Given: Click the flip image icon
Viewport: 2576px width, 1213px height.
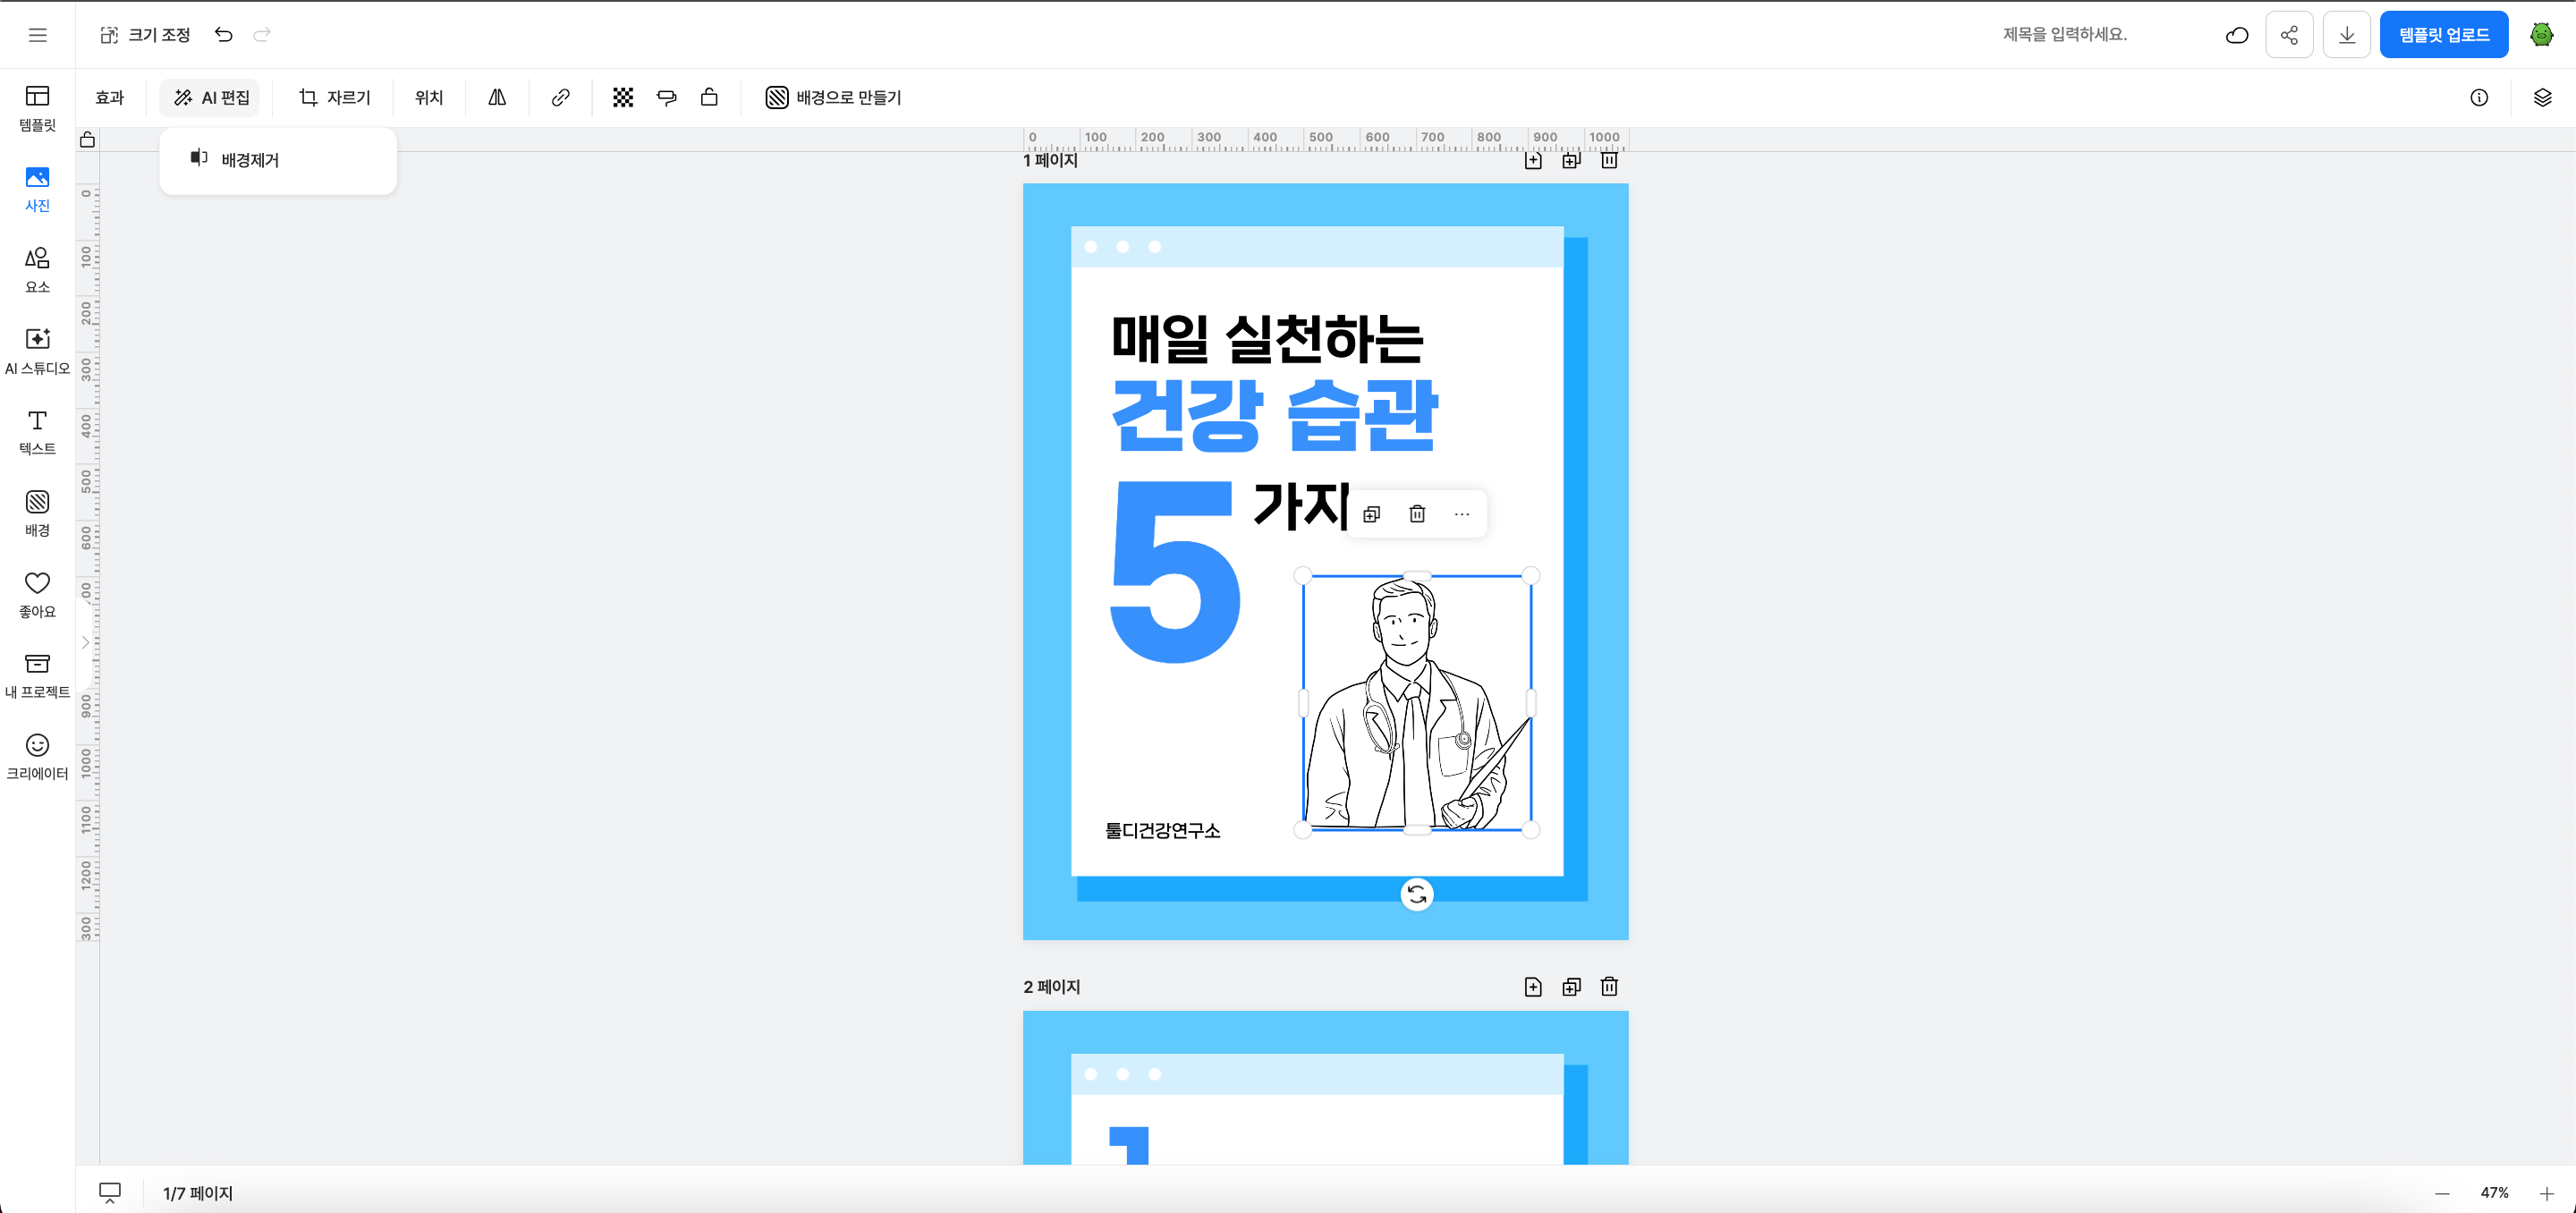Looking at the screenshot, I should pos(497,97).
